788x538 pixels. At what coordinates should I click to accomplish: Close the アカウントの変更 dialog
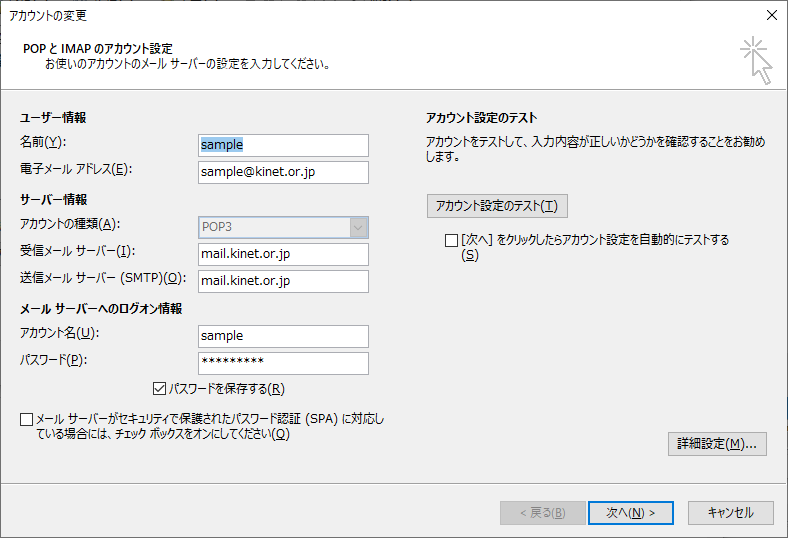coord(772,15)
